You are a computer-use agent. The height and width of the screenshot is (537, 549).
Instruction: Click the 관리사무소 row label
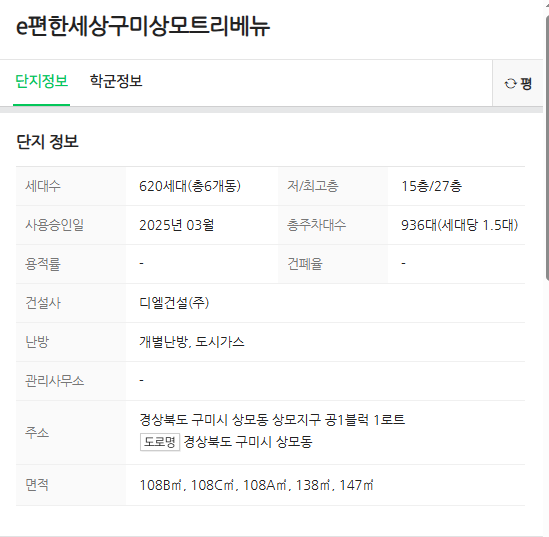tap(54, 381)
